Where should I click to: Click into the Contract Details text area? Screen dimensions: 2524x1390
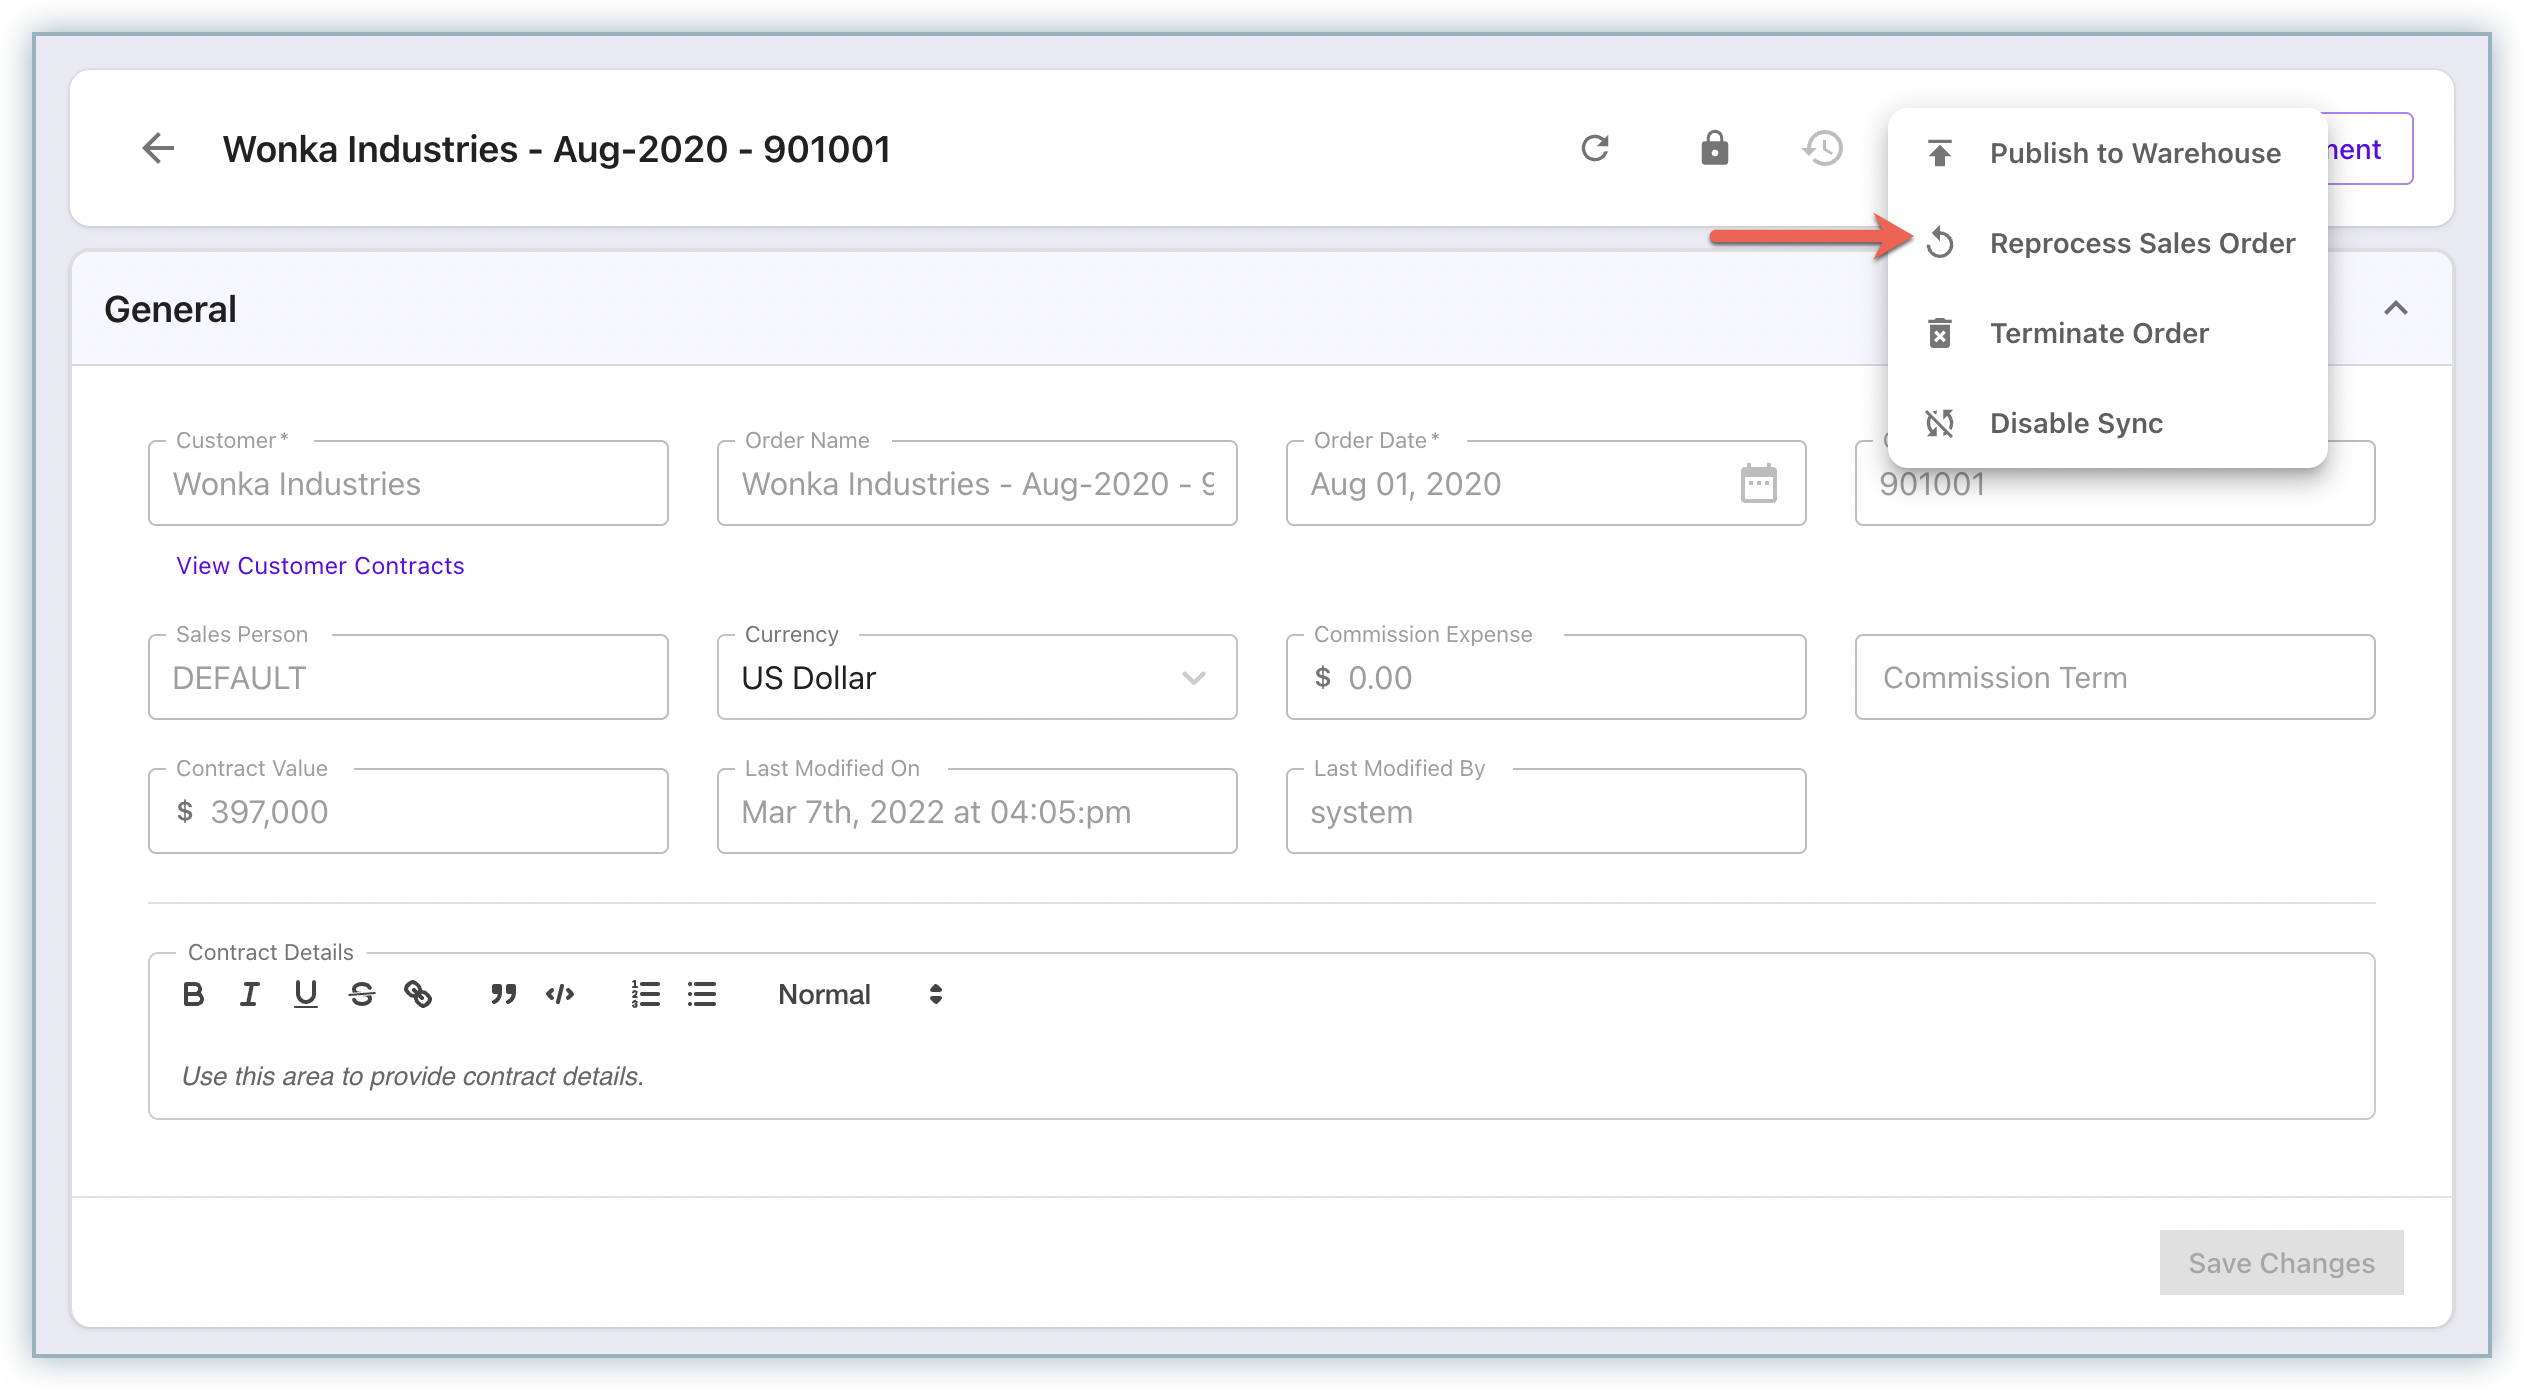coord(1261,1077)
